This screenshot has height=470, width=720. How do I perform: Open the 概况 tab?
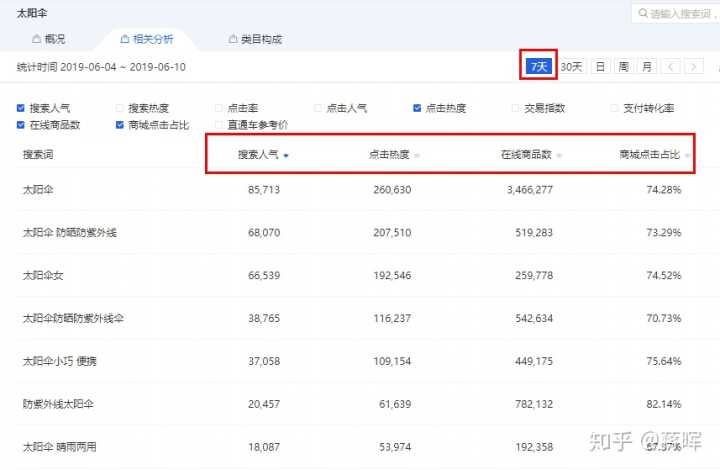tap(55, 40)
